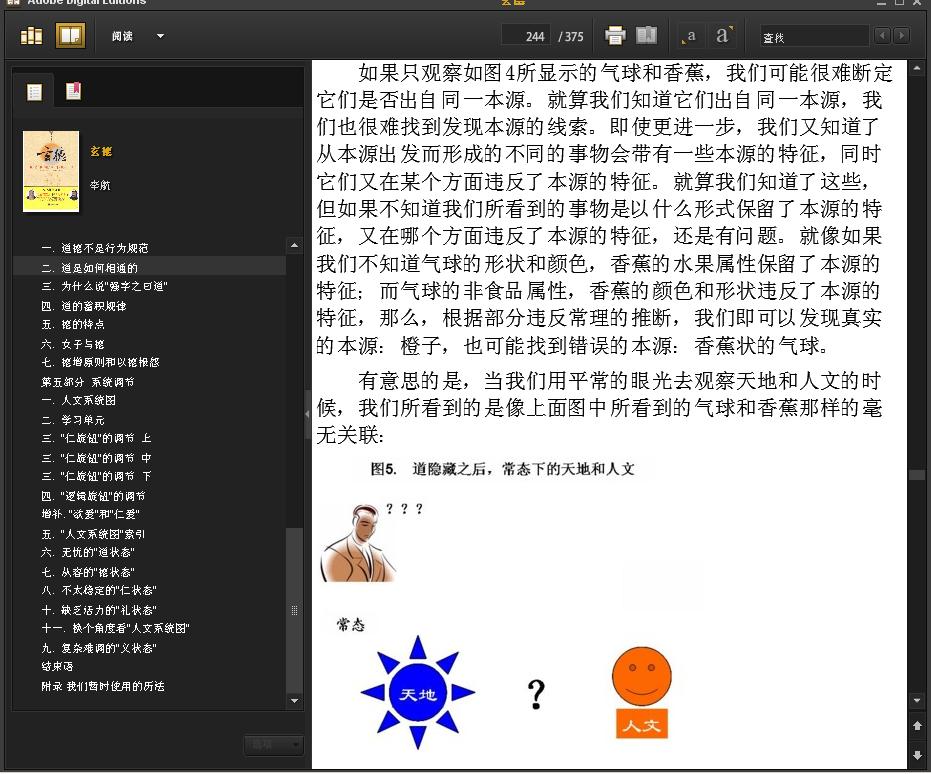Click contents list scroll-up arrow
Screen dimensions: 931x774
point(294,245)
